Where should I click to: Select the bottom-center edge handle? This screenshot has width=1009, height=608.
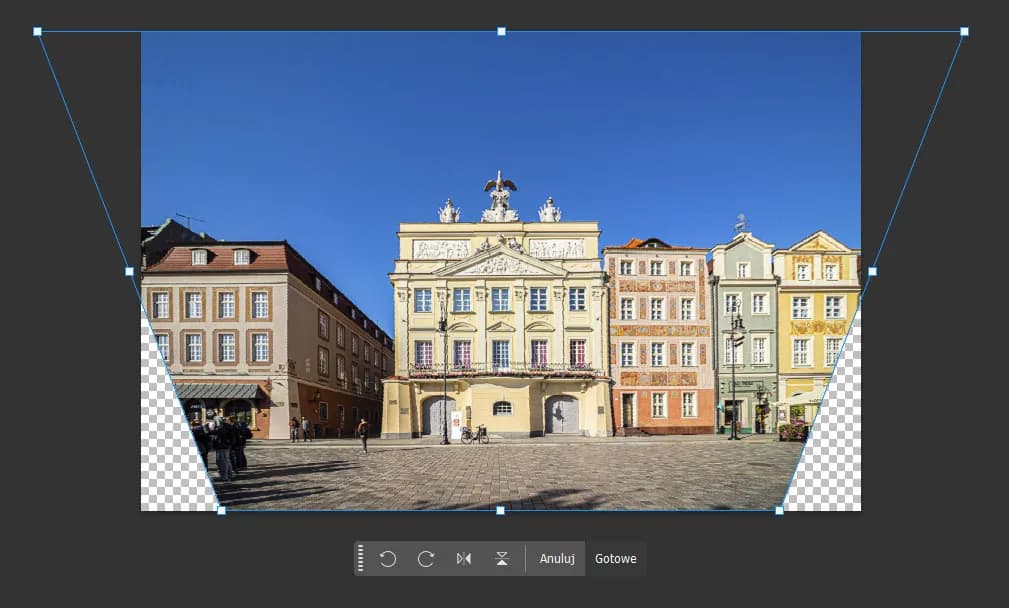click(x=498, y=511)
